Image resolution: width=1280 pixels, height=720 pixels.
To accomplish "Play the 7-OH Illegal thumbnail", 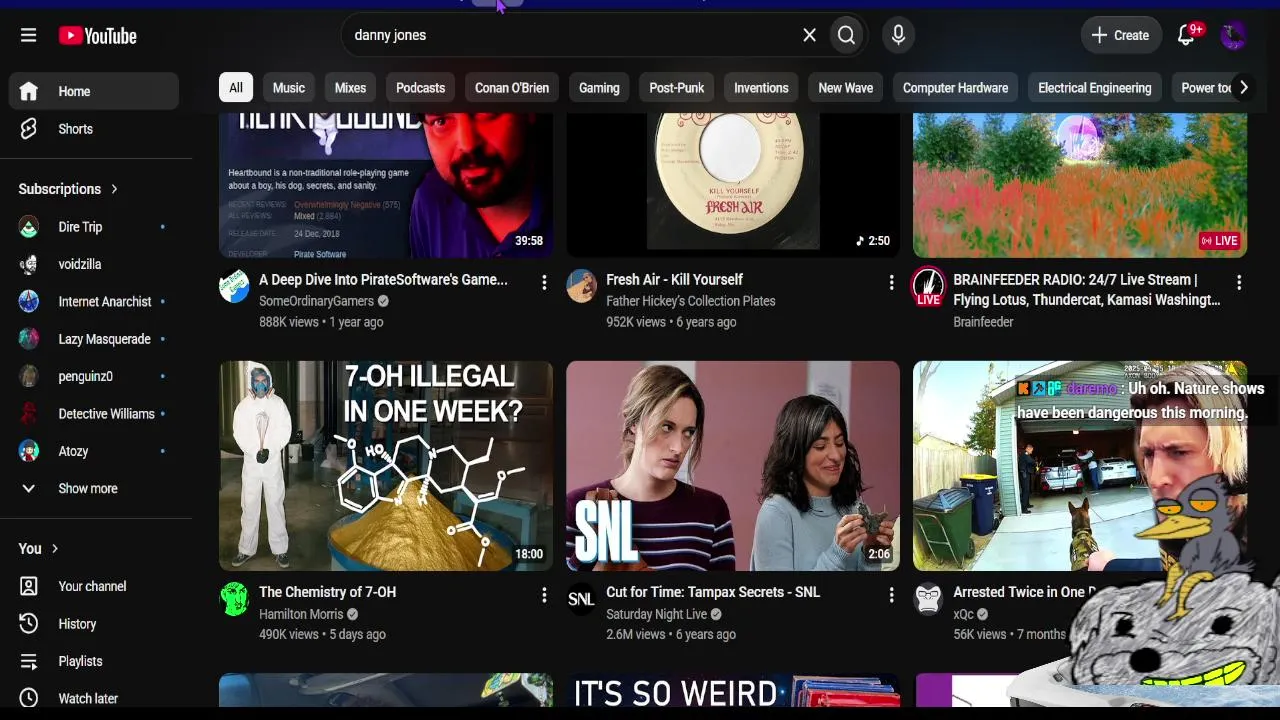I will [x=386, y=466].
